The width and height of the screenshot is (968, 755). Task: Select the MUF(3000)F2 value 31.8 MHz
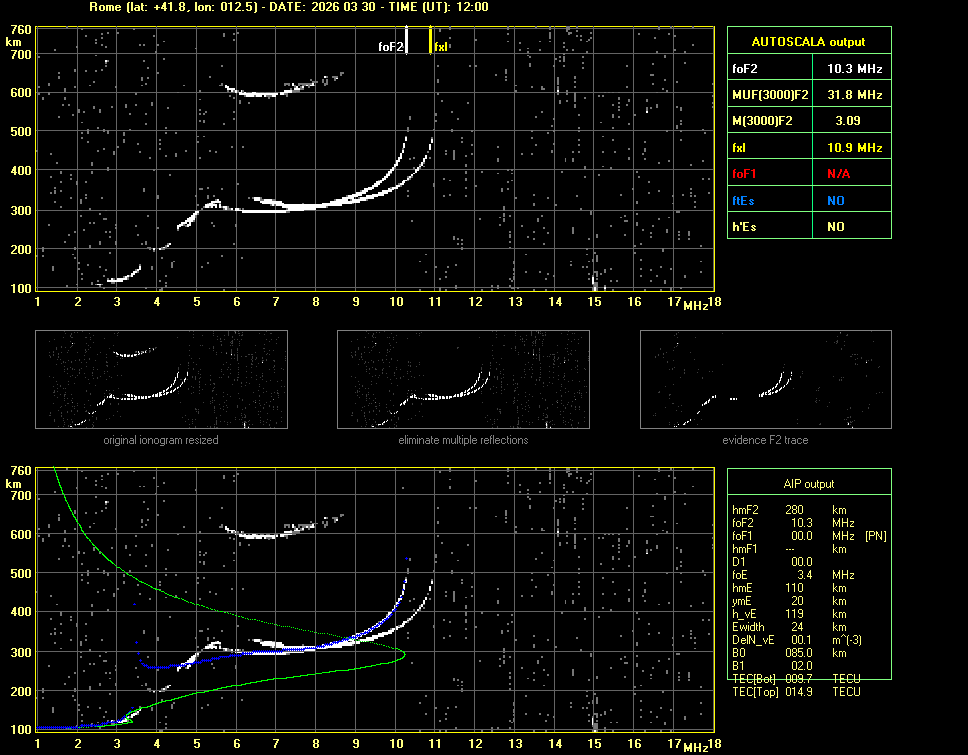854,95
